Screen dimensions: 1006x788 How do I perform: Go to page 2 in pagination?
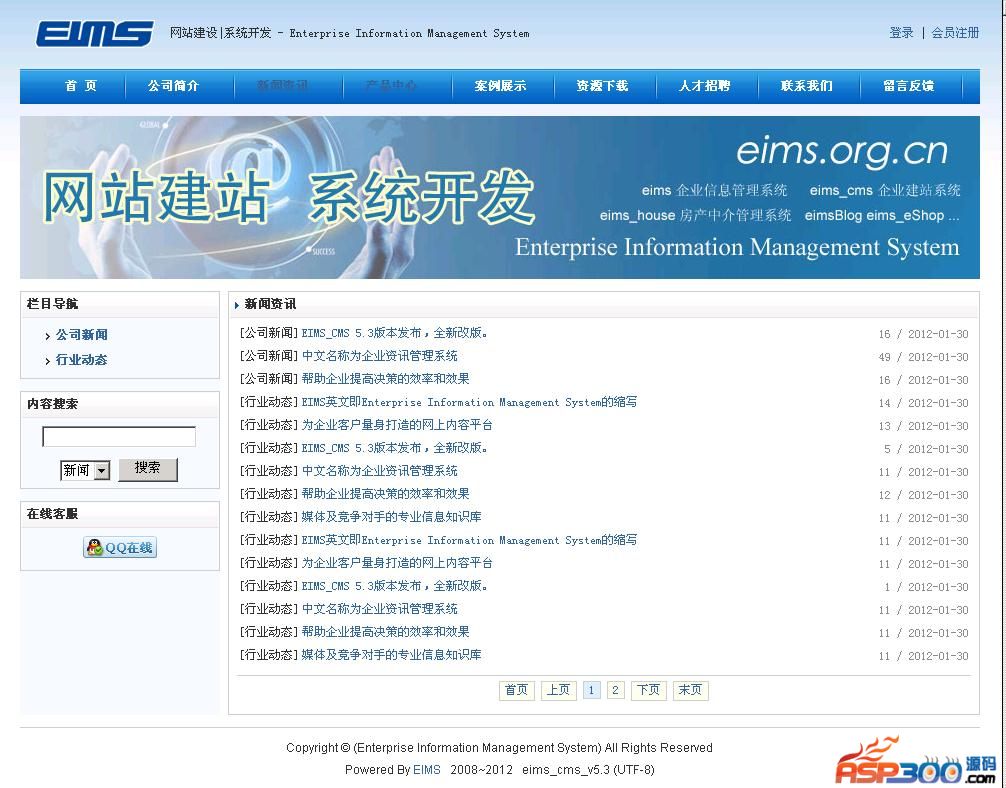[x=615, y=690]
